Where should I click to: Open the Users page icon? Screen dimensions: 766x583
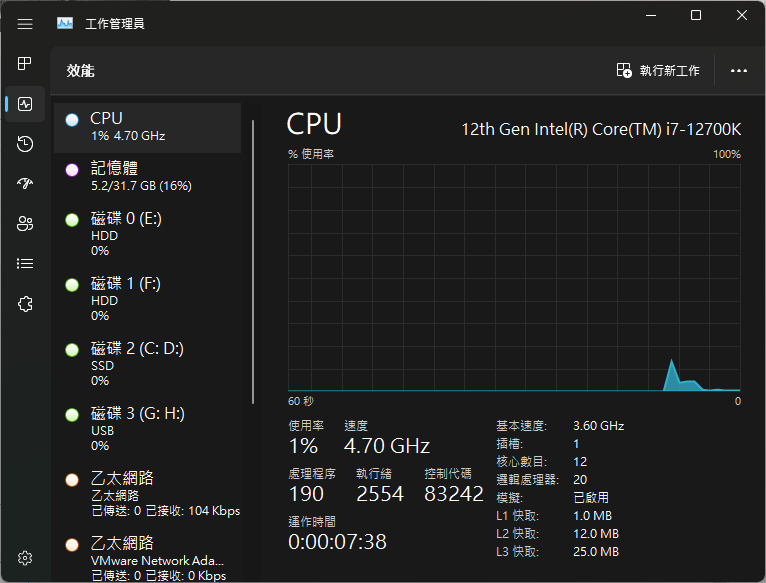25,224
